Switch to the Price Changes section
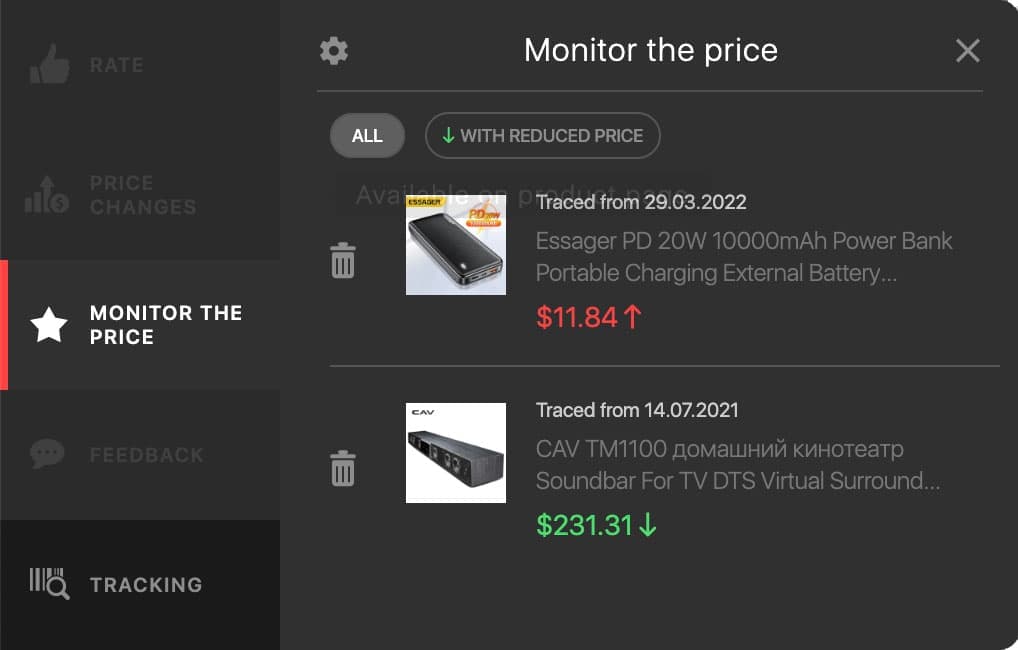Screen dimensions: 1018x650 143,195
